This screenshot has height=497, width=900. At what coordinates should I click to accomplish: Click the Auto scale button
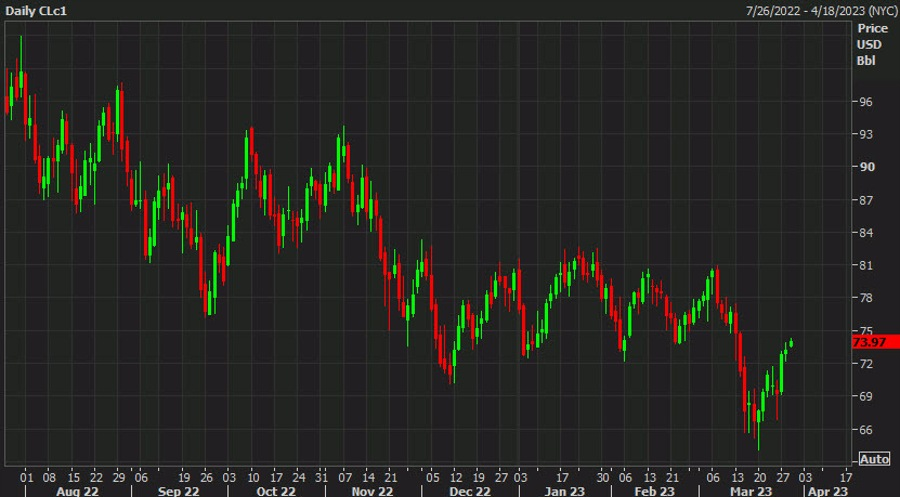pos(874,459)
